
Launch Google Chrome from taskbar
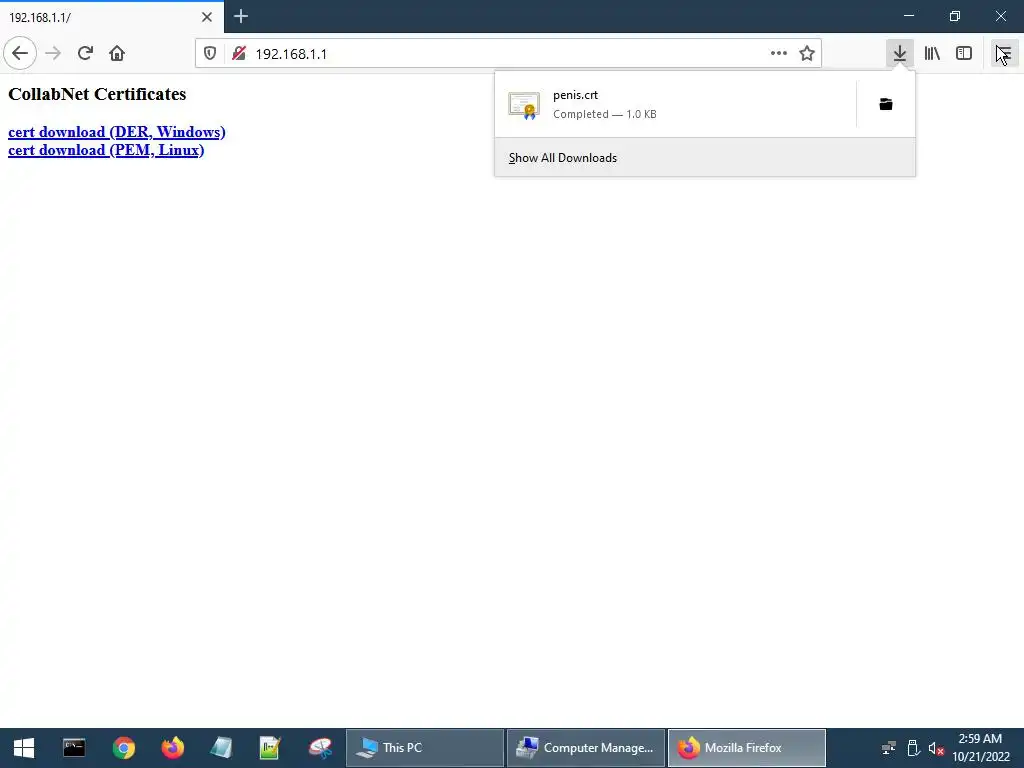coord(123,748)
